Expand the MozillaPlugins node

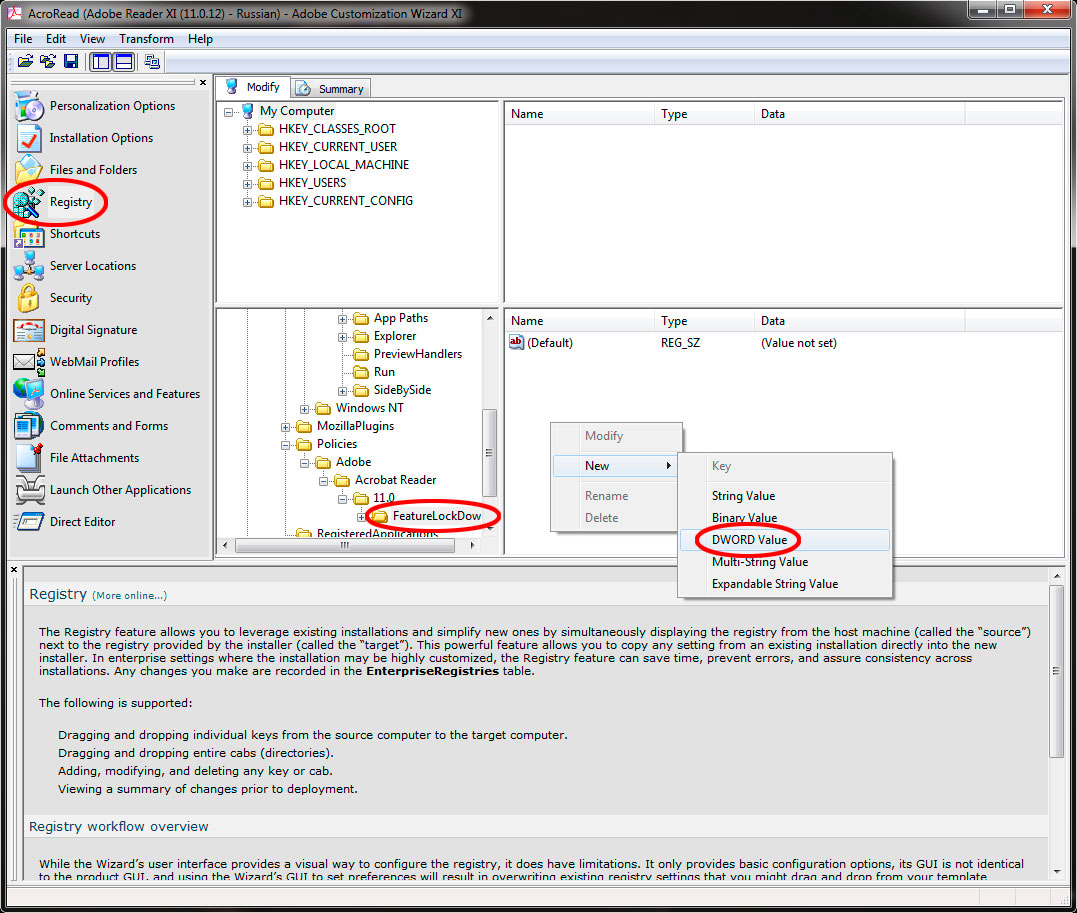285,427
